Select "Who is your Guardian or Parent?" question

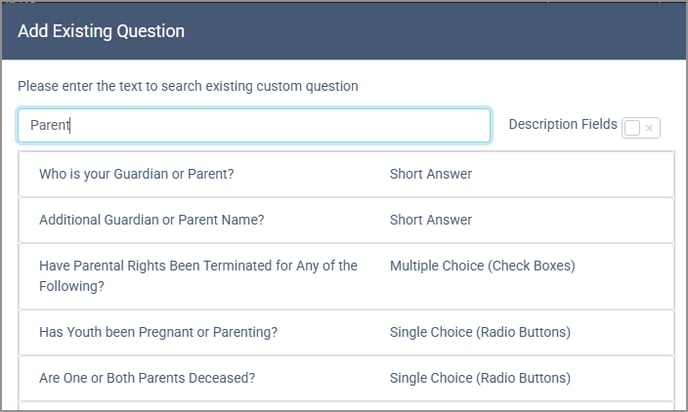pos(136,174)
